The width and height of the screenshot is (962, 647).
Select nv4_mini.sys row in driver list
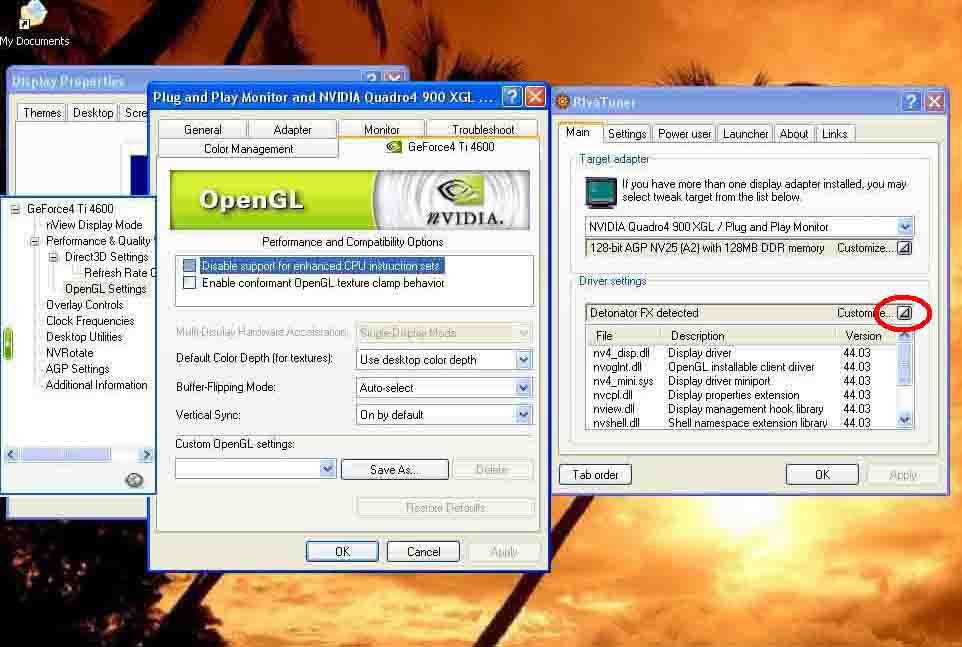(x=742, y=381)
